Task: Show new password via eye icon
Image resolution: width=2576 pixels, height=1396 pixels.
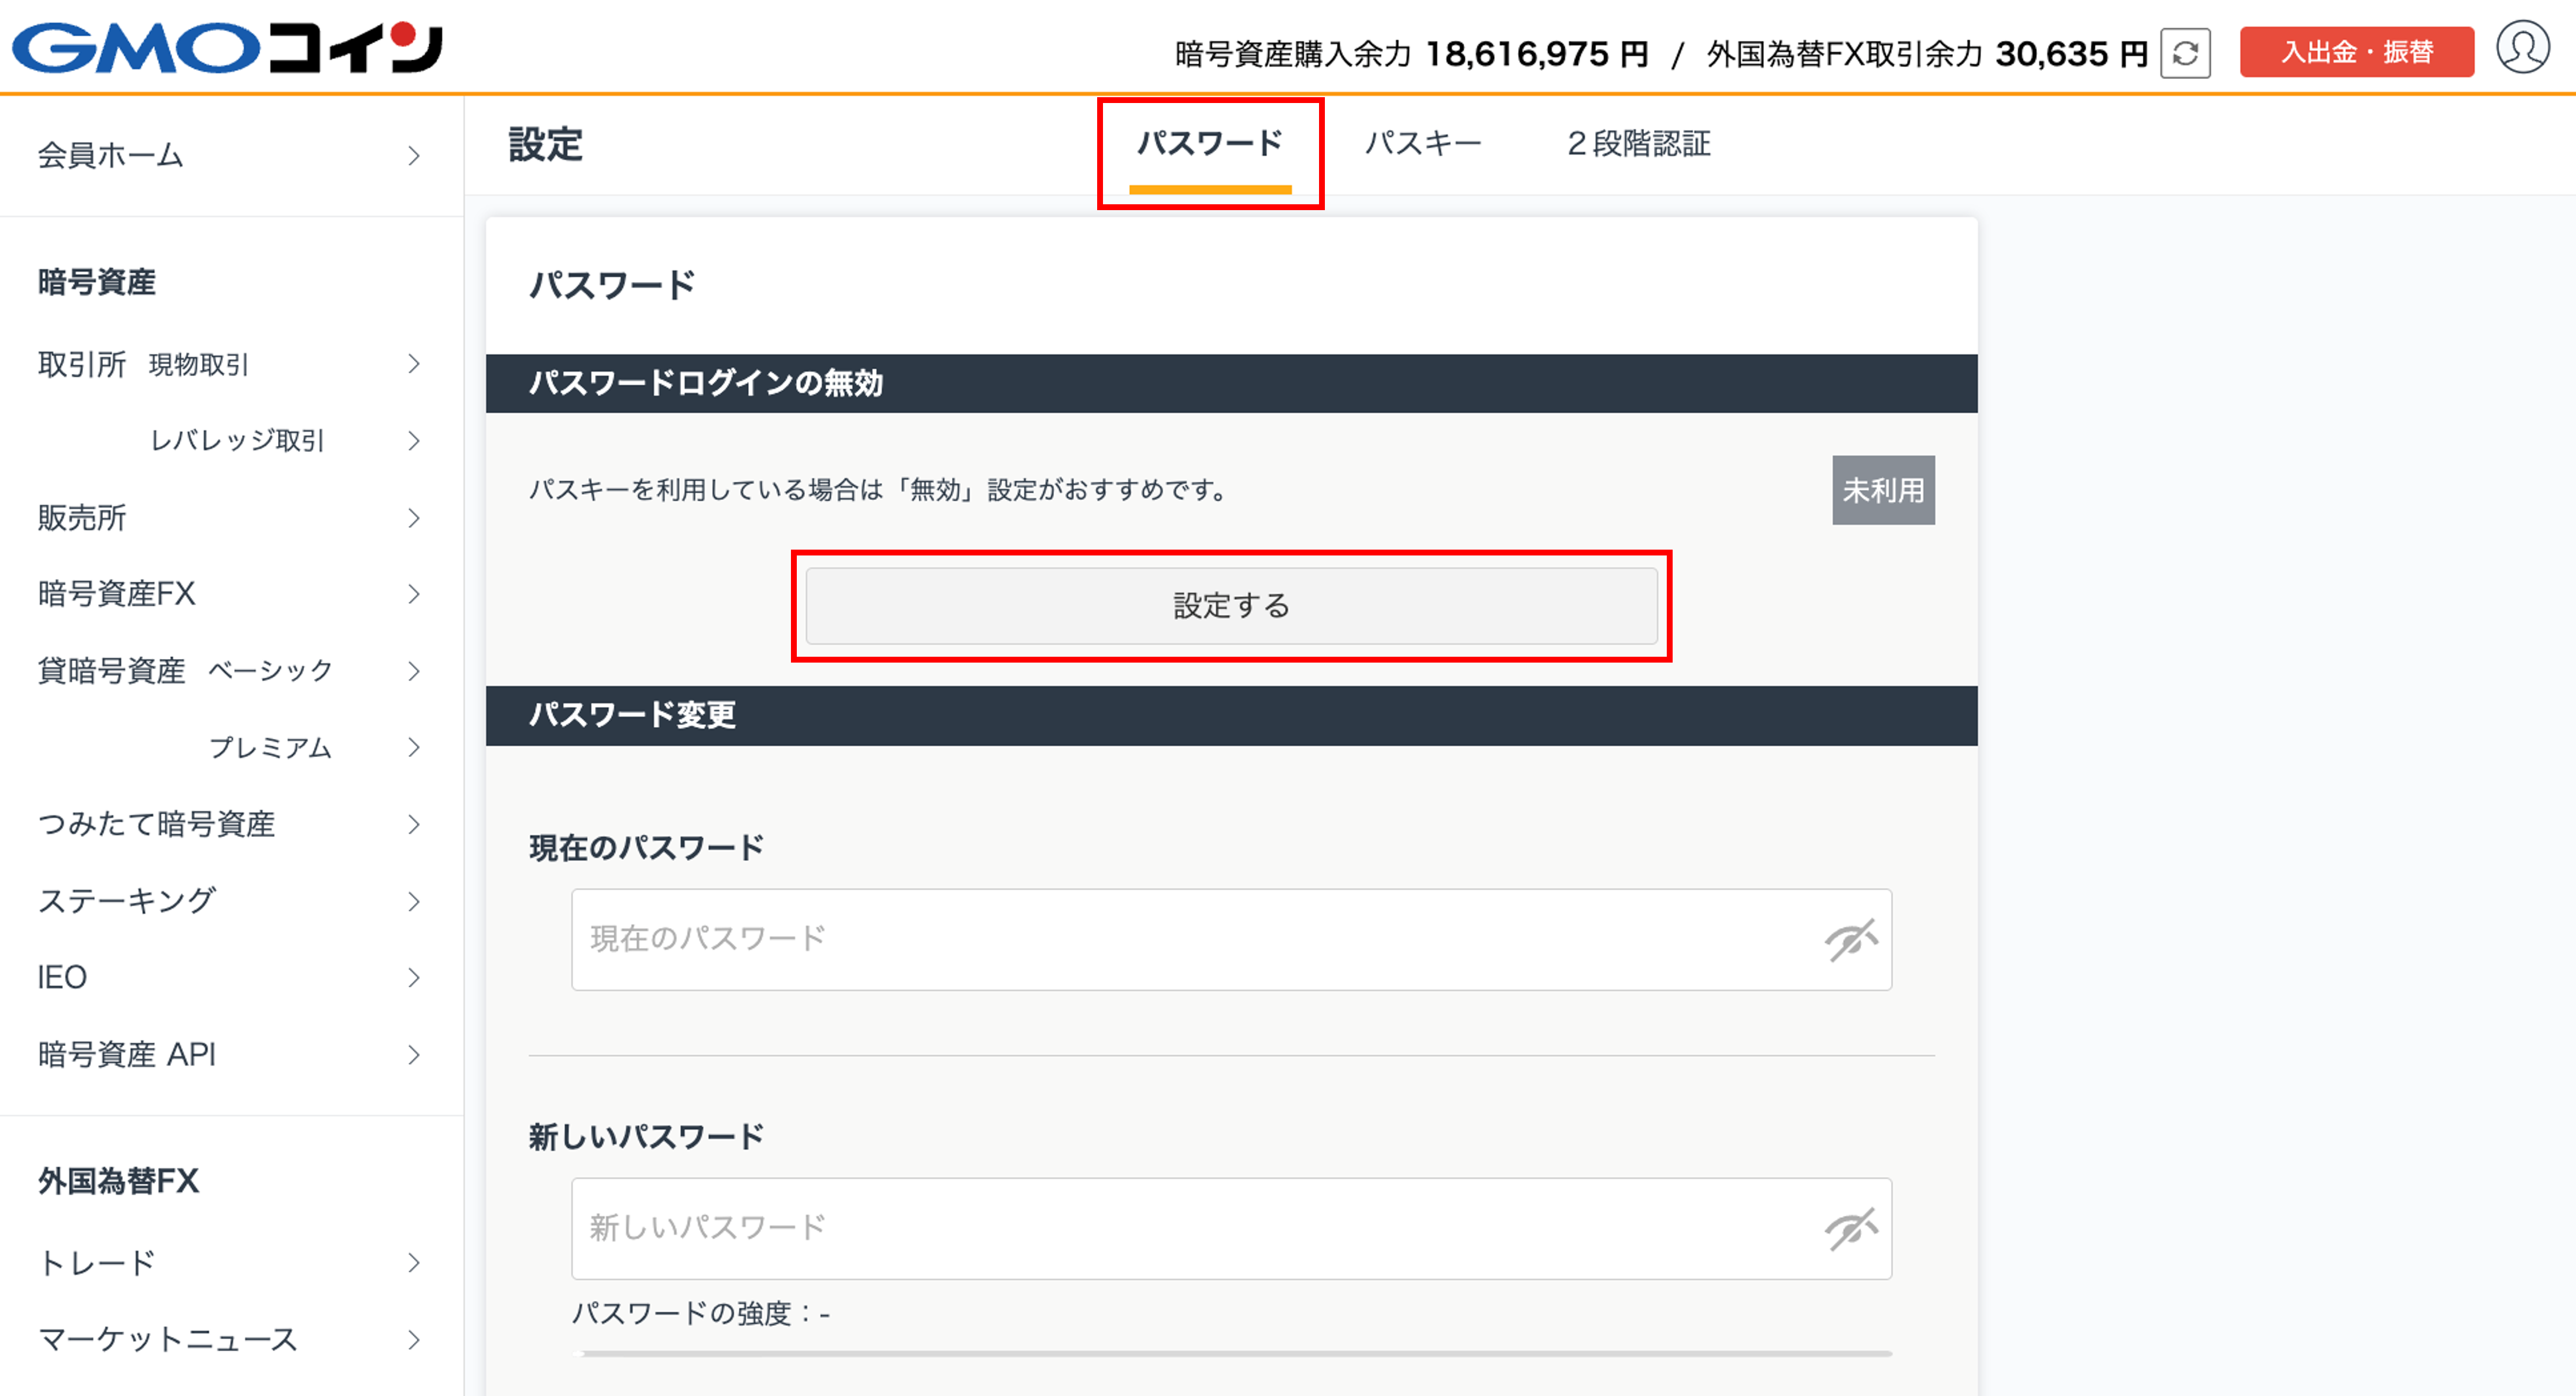Action: click(1851, 1229)
